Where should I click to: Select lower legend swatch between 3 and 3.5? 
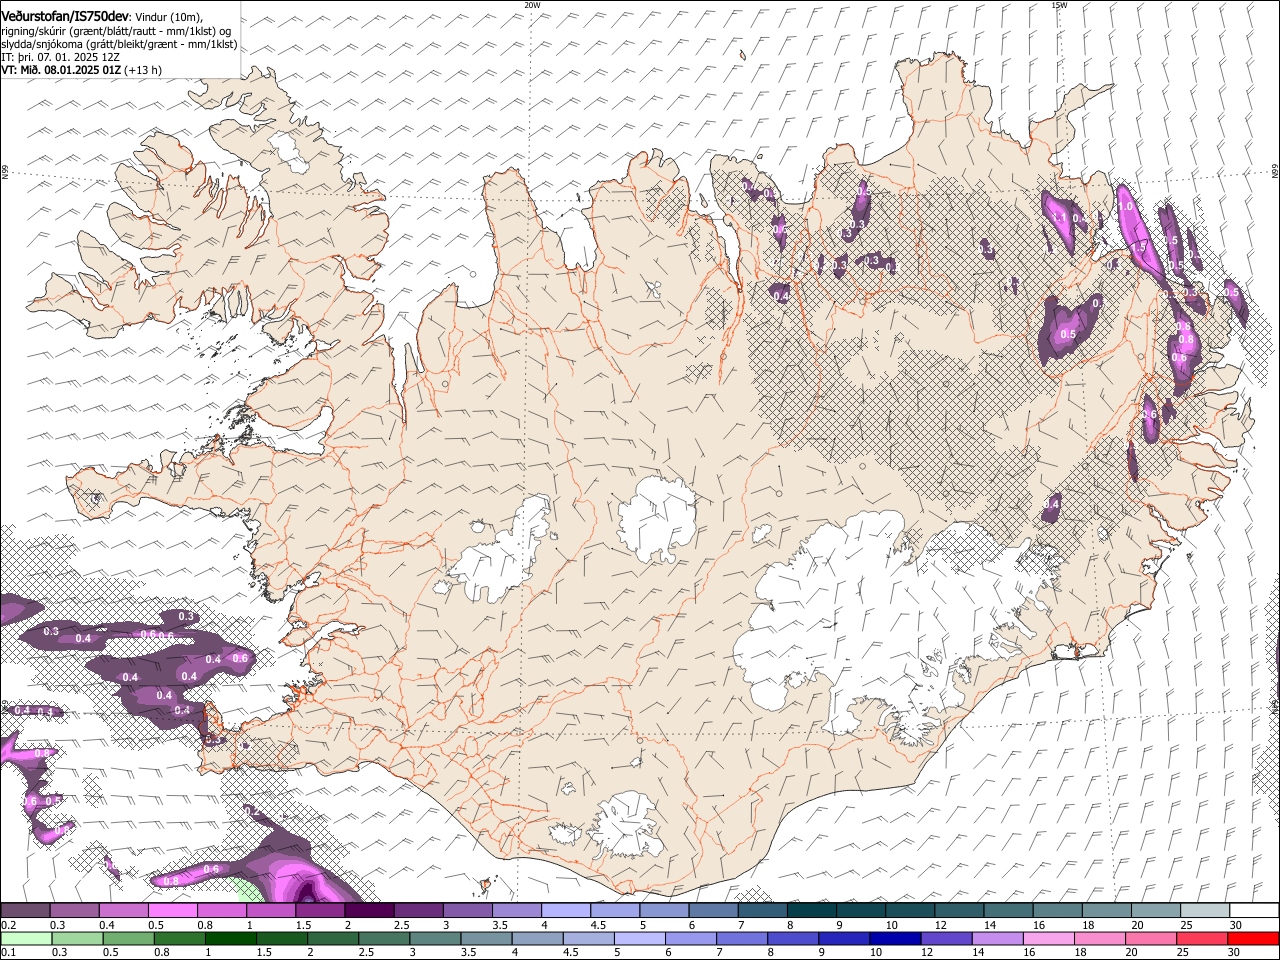[x=434, y=939]
